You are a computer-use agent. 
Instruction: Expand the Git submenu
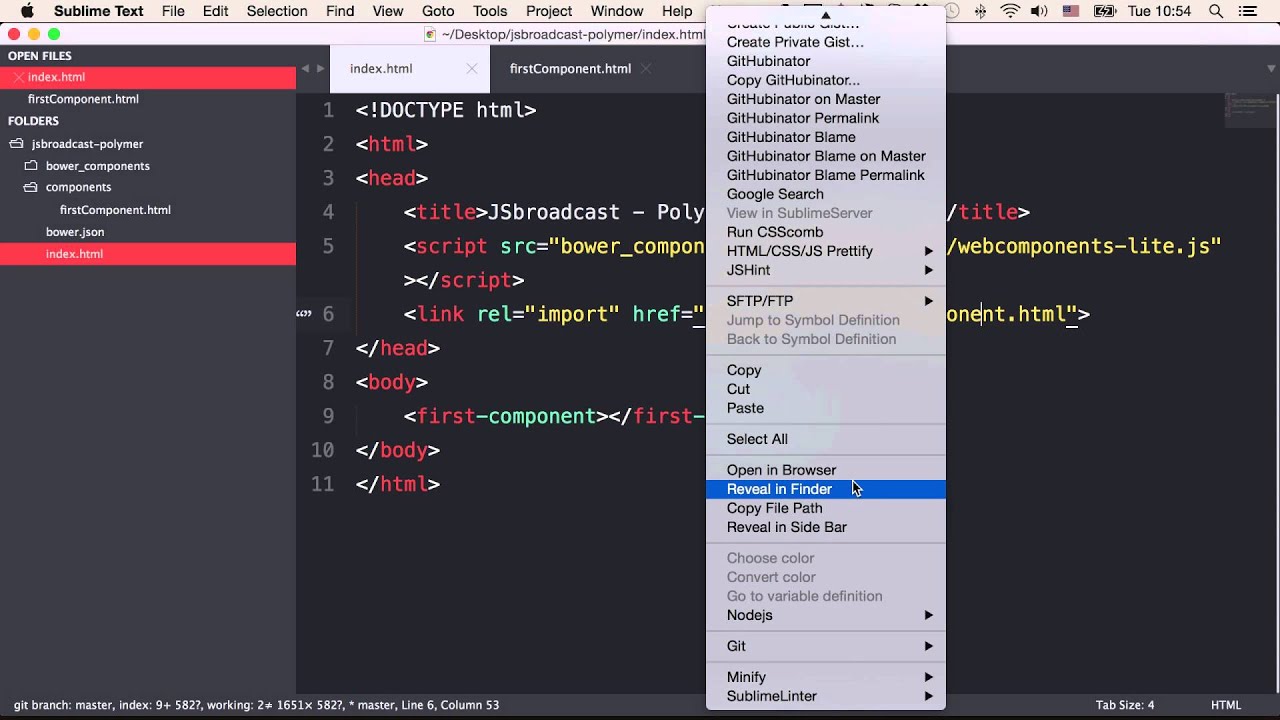[x=929, y=646]
